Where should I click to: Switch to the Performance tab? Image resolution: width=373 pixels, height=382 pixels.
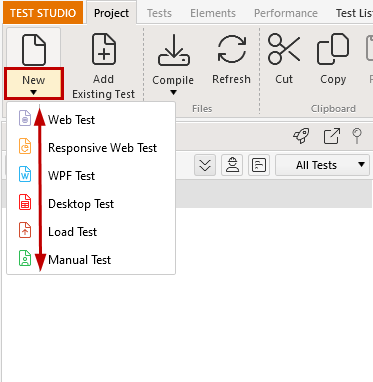coord(286,13)
